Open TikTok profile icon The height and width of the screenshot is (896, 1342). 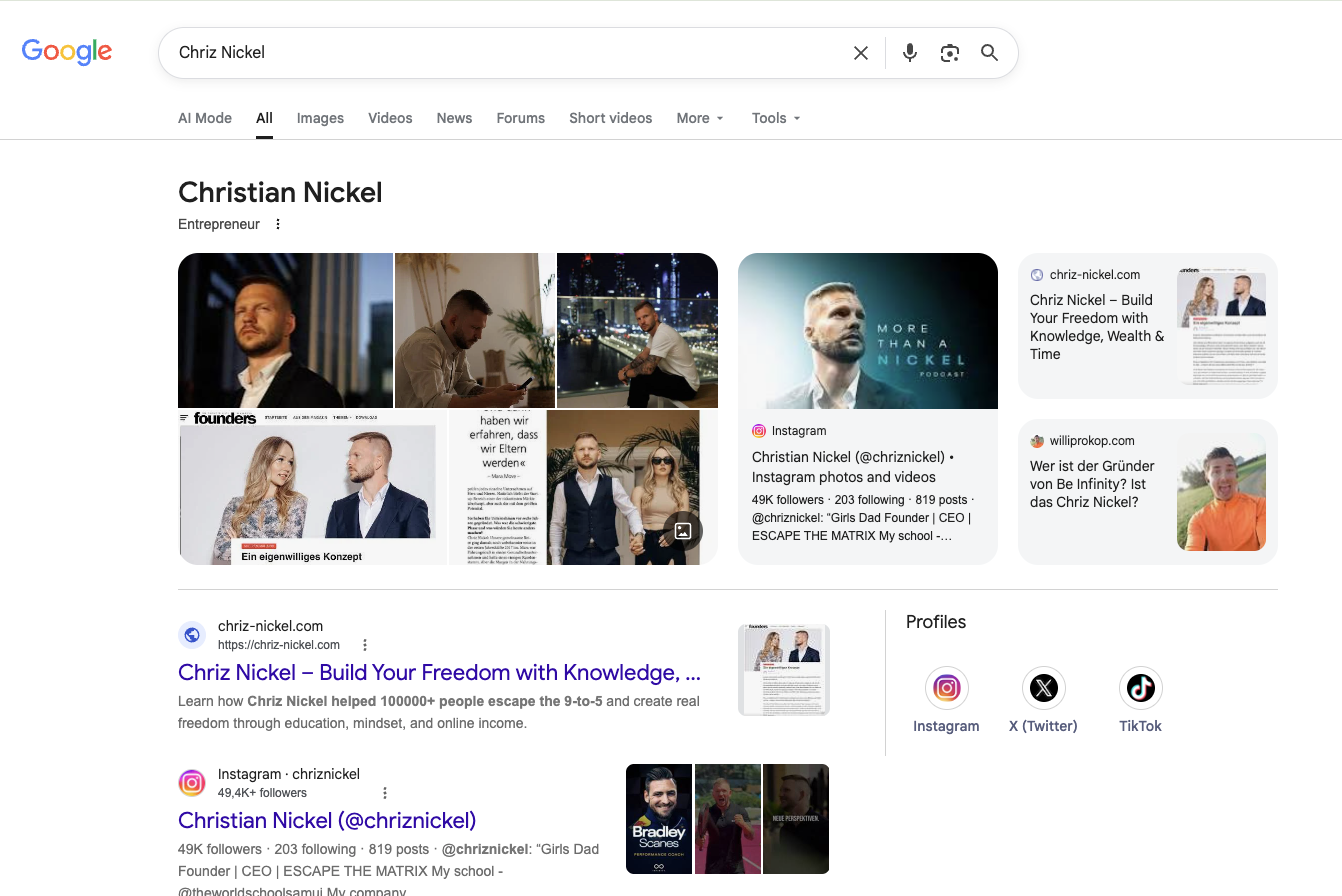(1140, 699)
